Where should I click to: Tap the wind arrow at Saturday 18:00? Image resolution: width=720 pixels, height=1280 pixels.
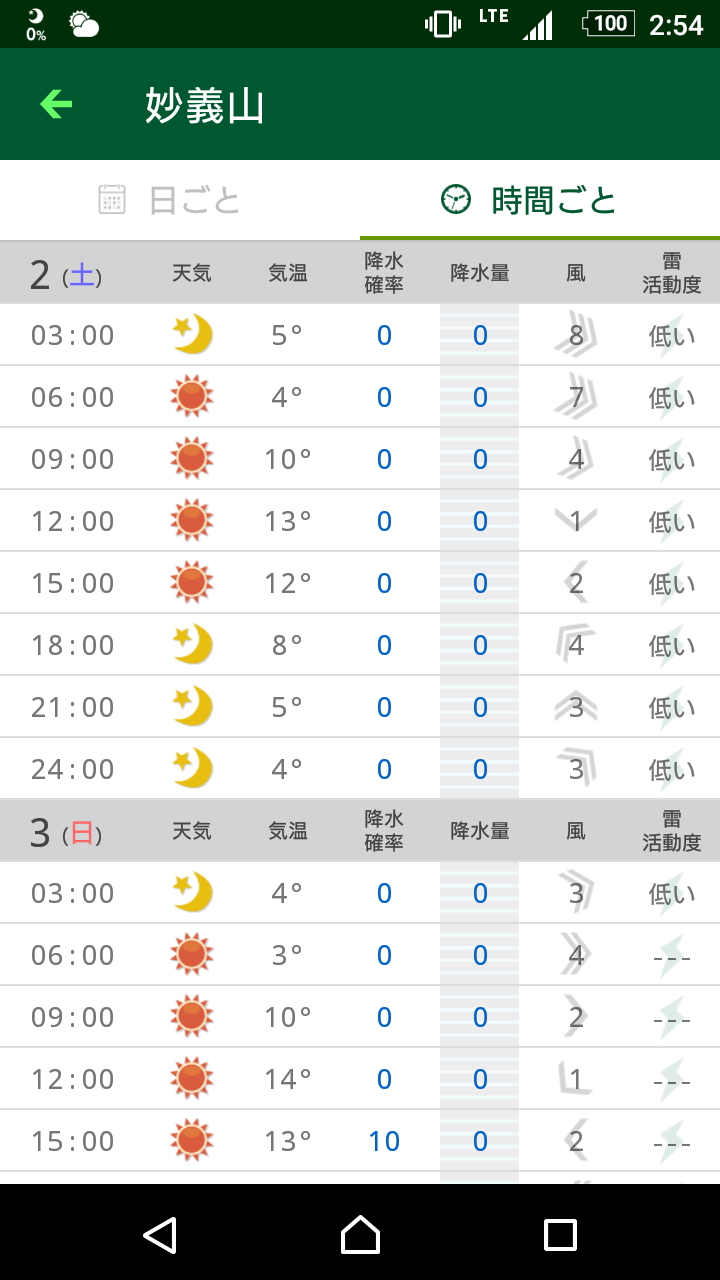point(576,644)
